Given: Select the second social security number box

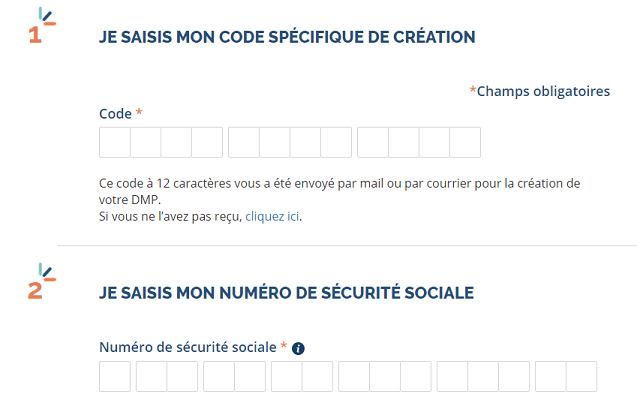Looking at the screenshot, I should [151, 376].
